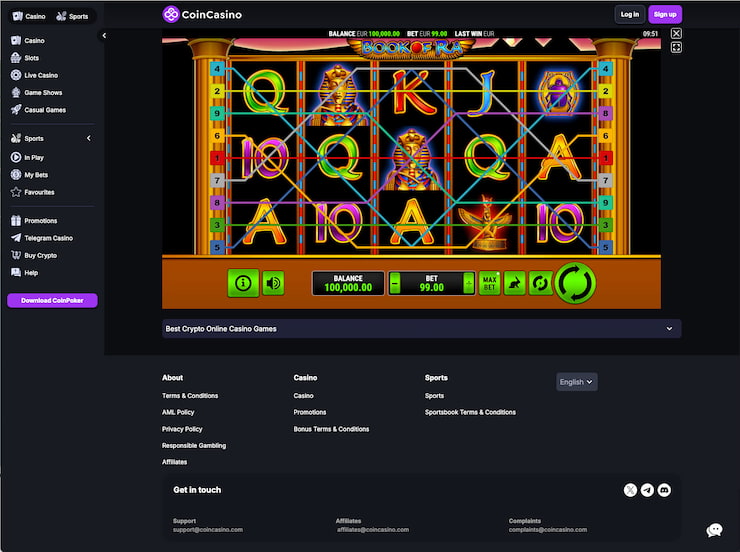Viewport: 740px width, 552px height.
Task: Open Help in the sidebar
Action: [24, 273]
